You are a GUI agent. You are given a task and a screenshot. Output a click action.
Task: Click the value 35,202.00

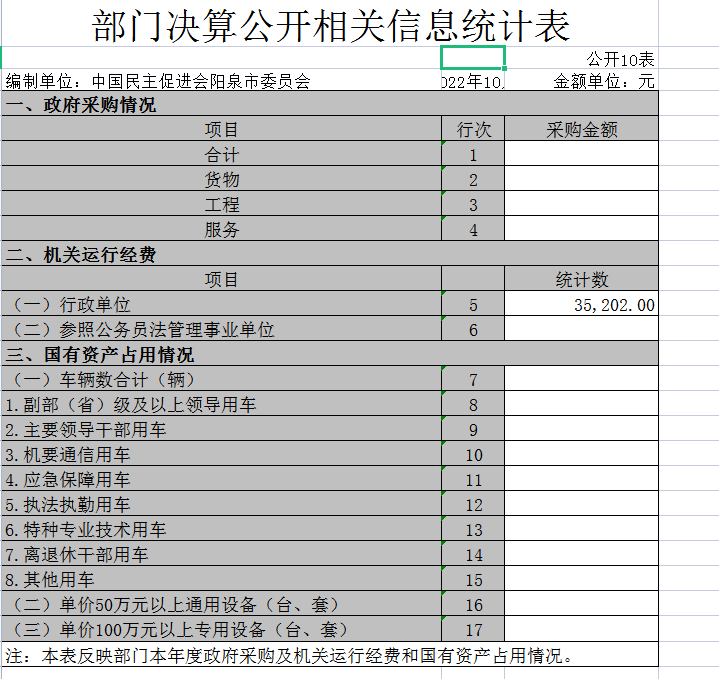(x=581, y=304)
